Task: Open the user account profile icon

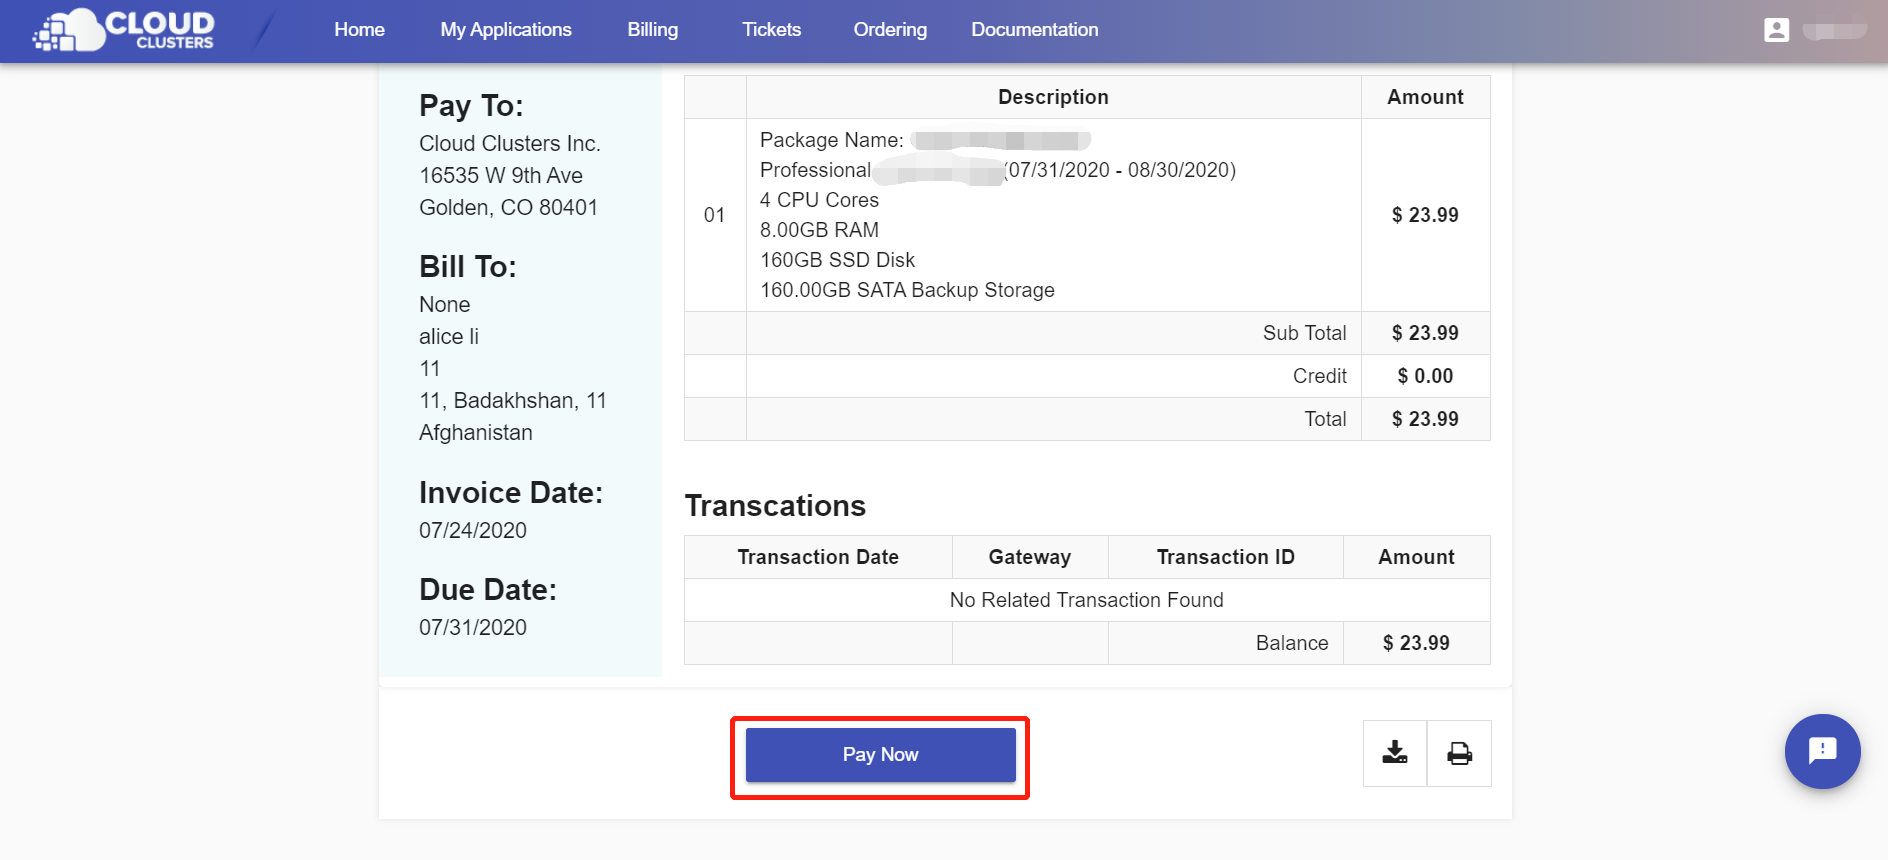Action: point(1776,30)
